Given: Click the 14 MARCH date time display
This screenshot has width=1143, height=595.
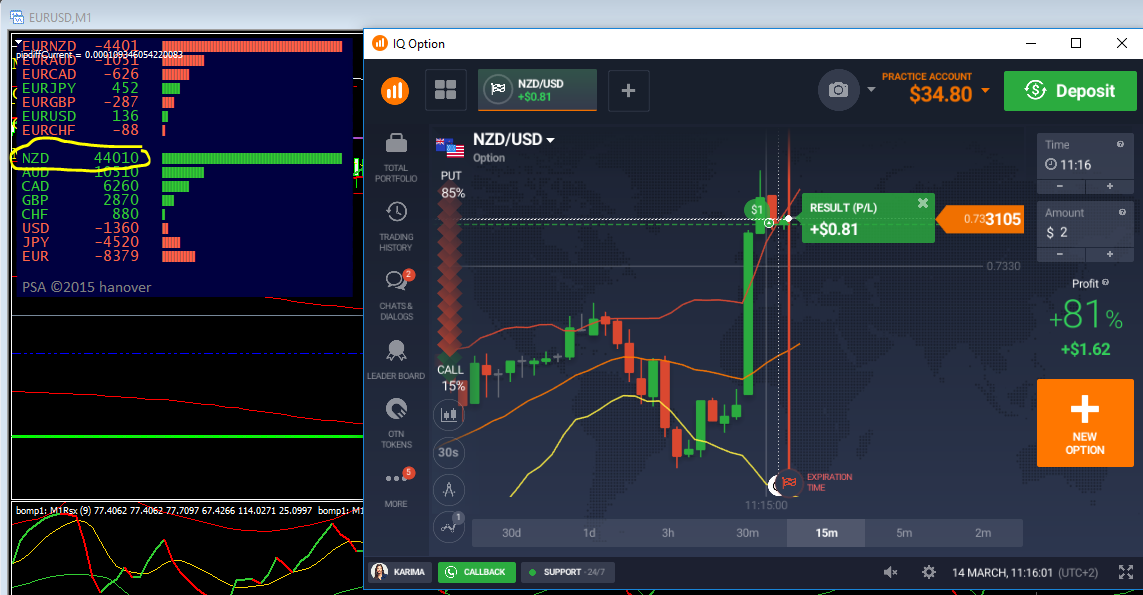Looking at the screenshot, I should click(x=1025, y=572).
